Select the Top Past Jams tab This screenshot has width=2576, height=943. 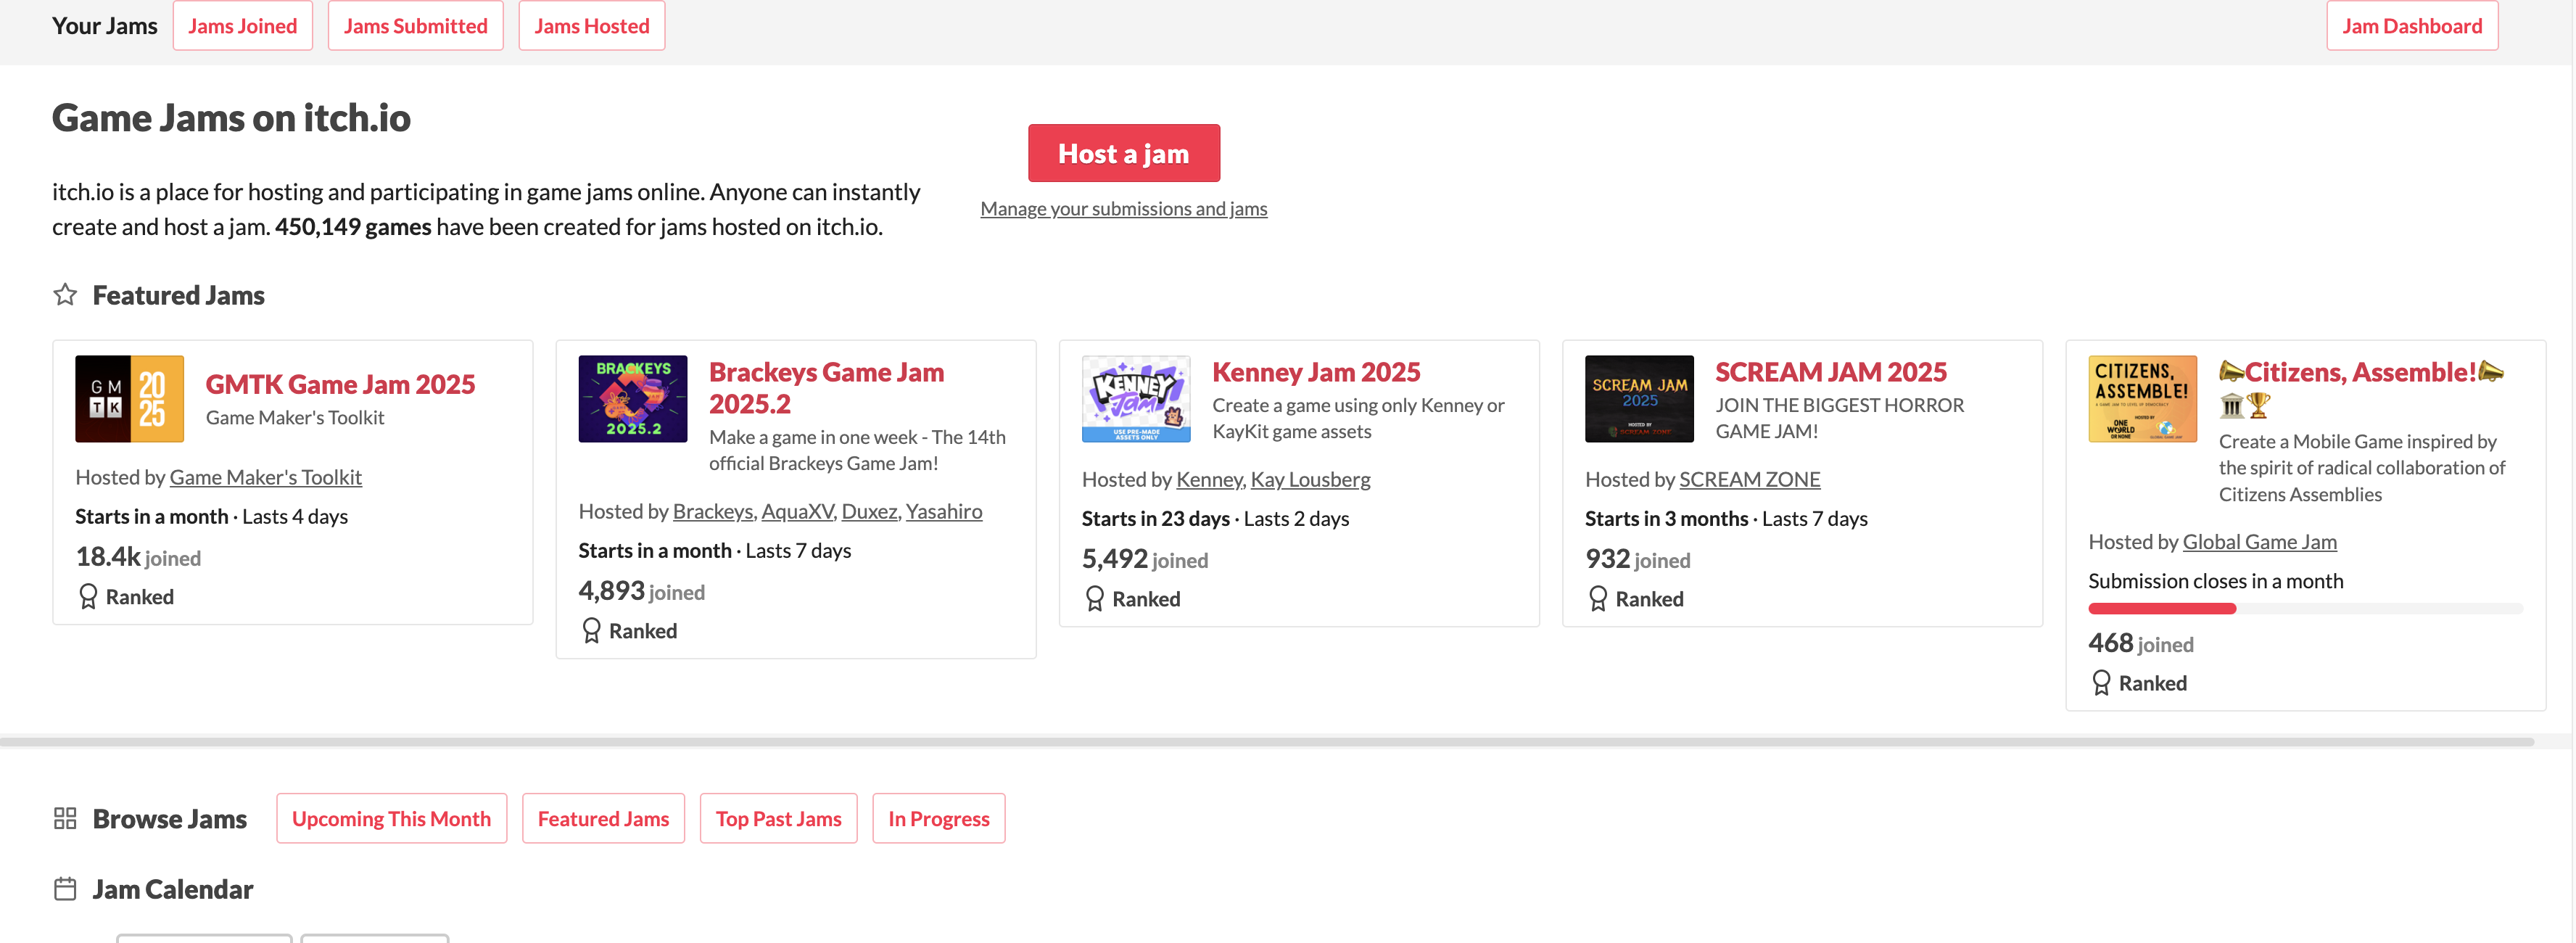pos(778,819)
